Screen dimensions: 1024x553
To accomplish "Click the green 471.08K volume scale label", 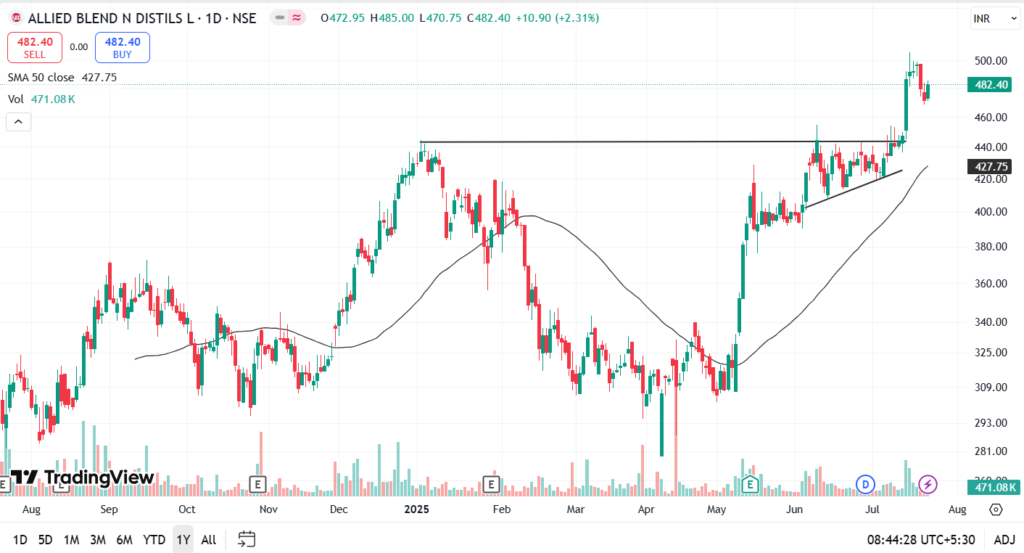I will (x=994, y=487).
